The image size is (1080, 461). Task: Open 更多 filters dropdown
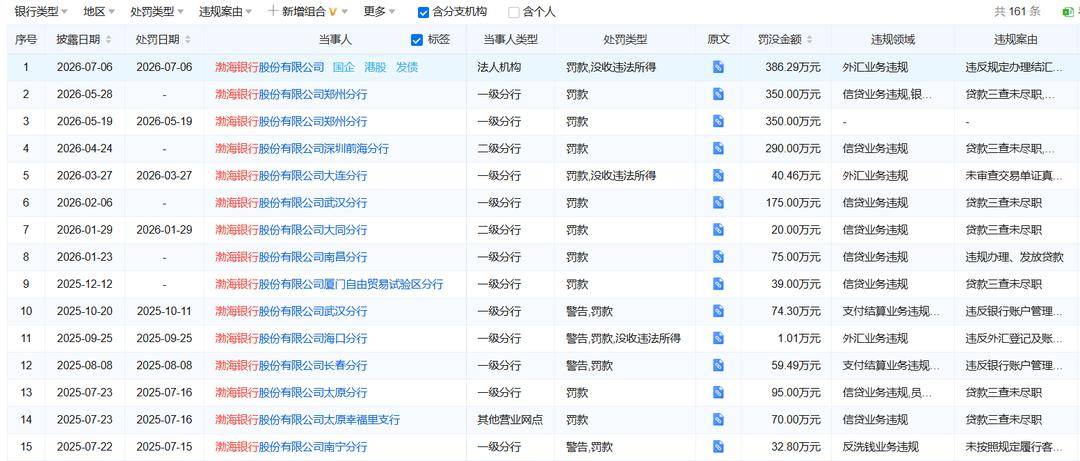[x=380, y=12]
